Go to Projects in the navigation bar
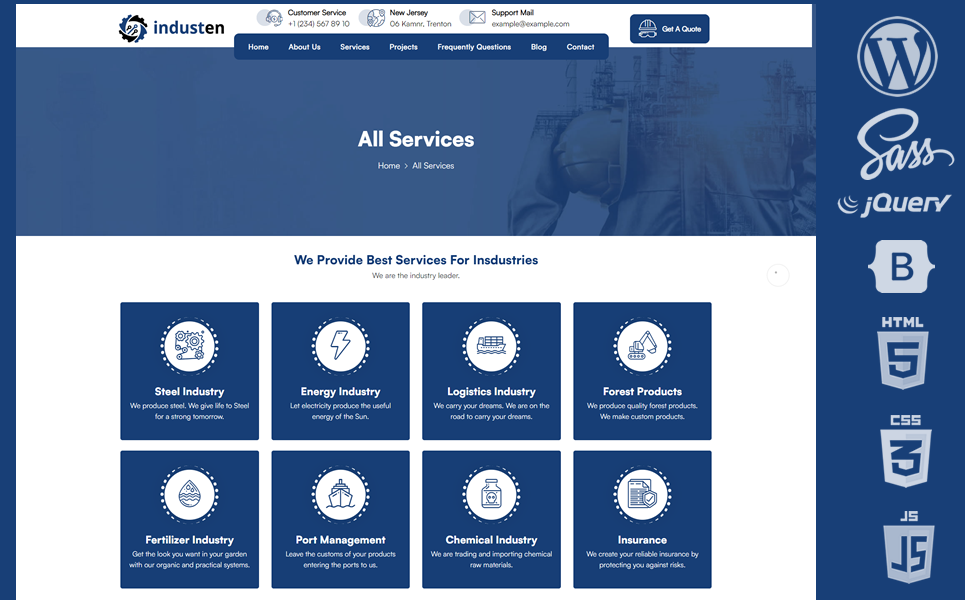This screenshot has height=600, width=965. 403,47
